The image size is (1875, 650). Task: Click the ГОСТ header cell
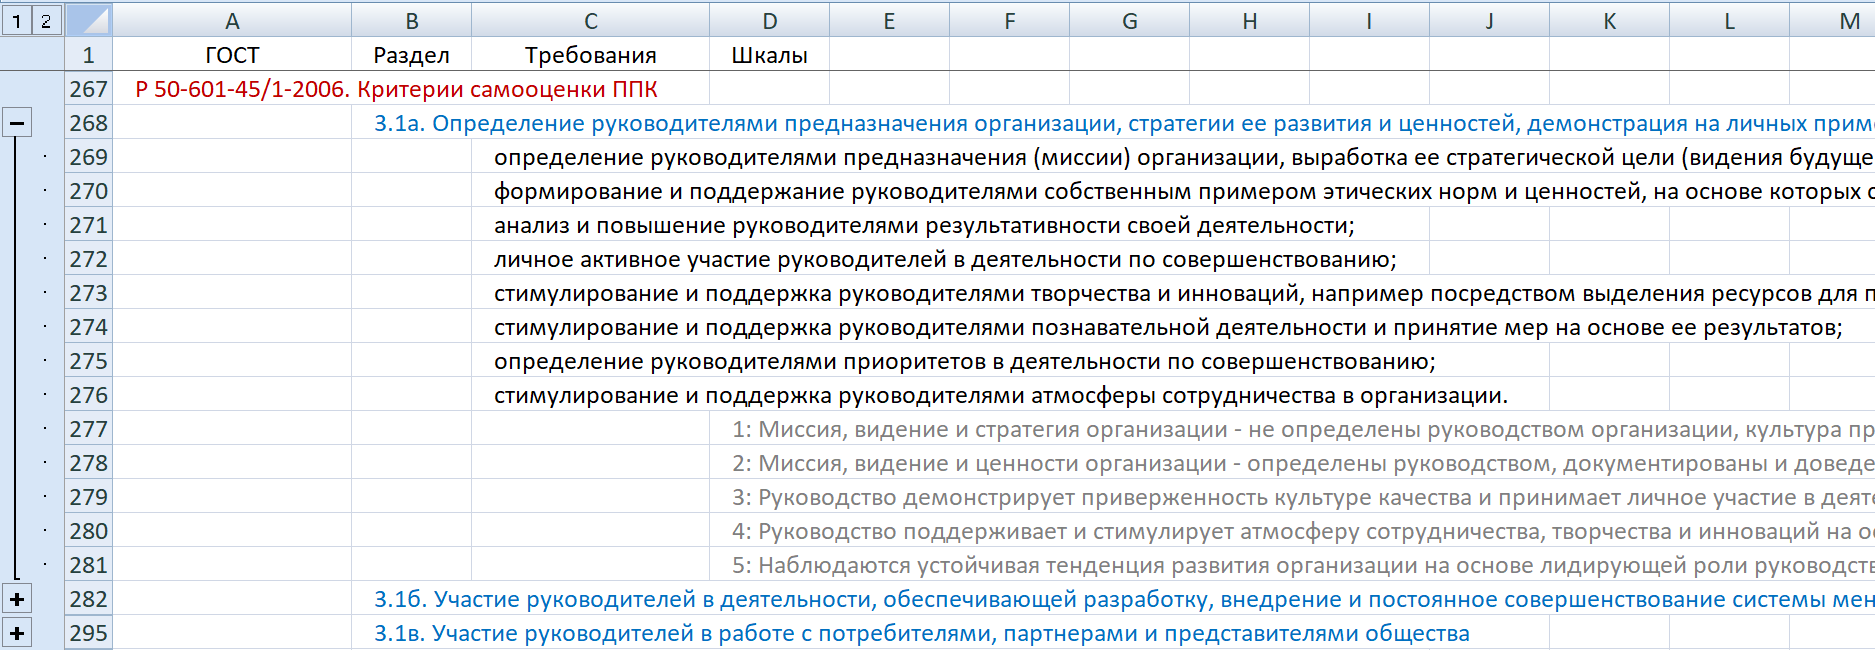pyautogui.click(x=232, y=55)
